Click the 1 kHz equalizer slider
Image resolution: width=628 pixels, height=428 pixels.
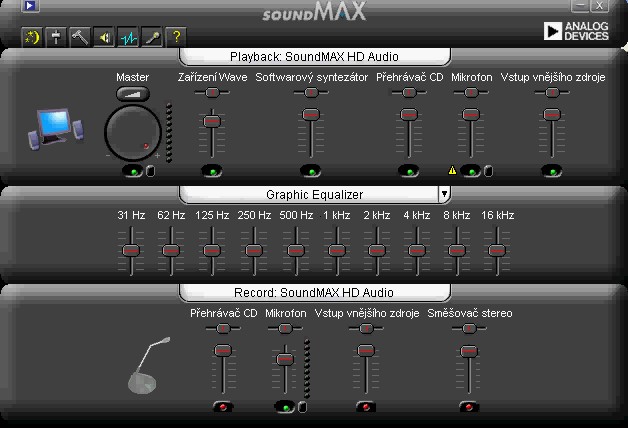tap(337, 251)
